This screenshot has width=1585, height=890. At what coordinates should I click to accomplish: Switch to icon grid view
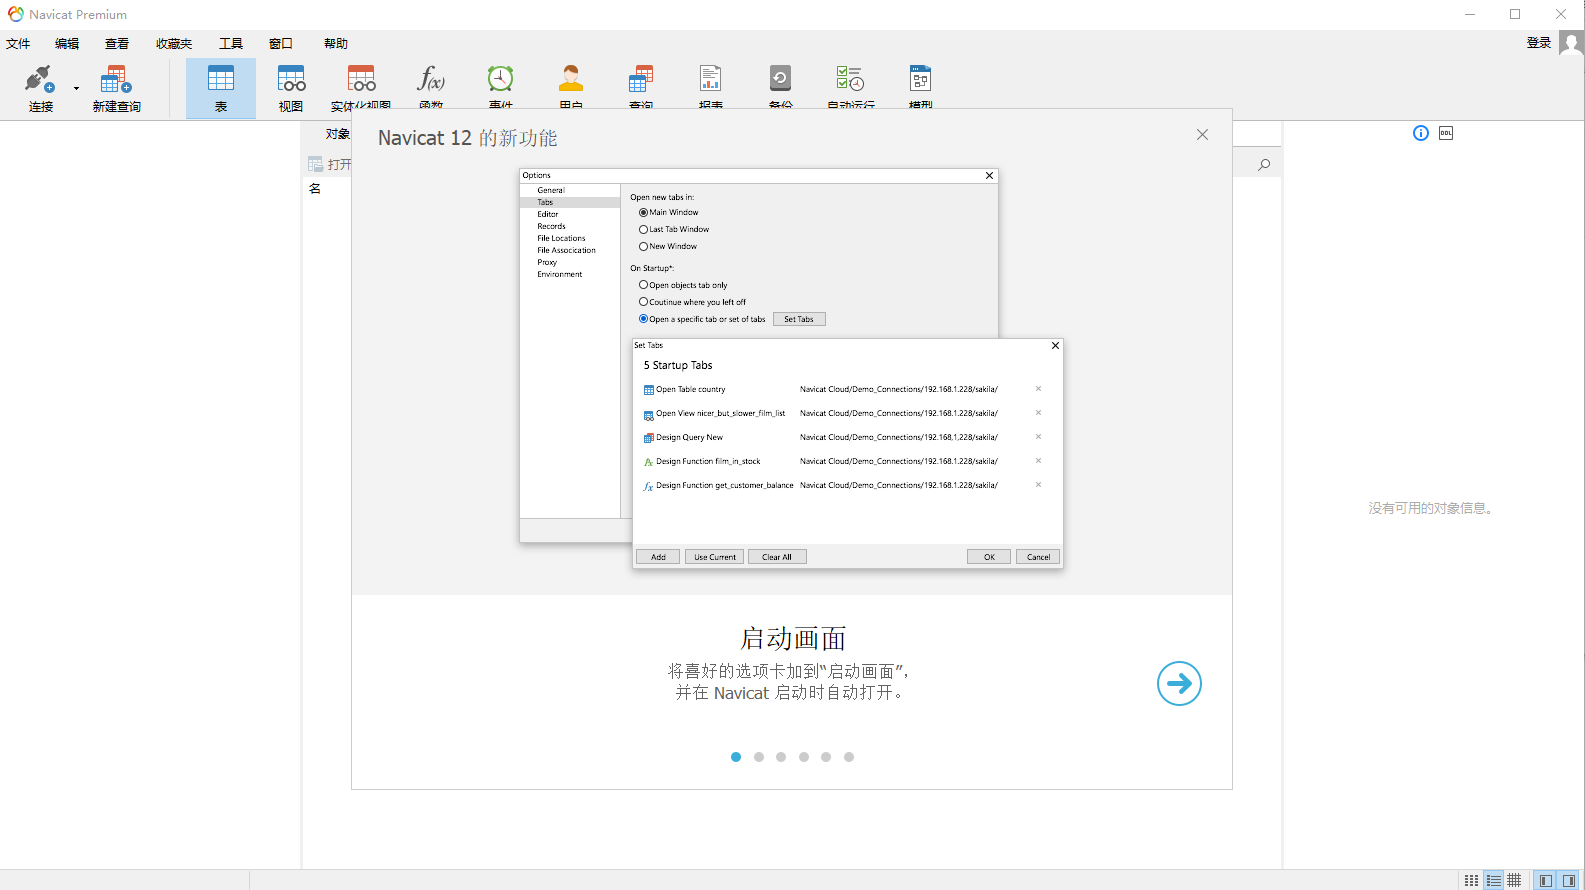coord(1471,880)
